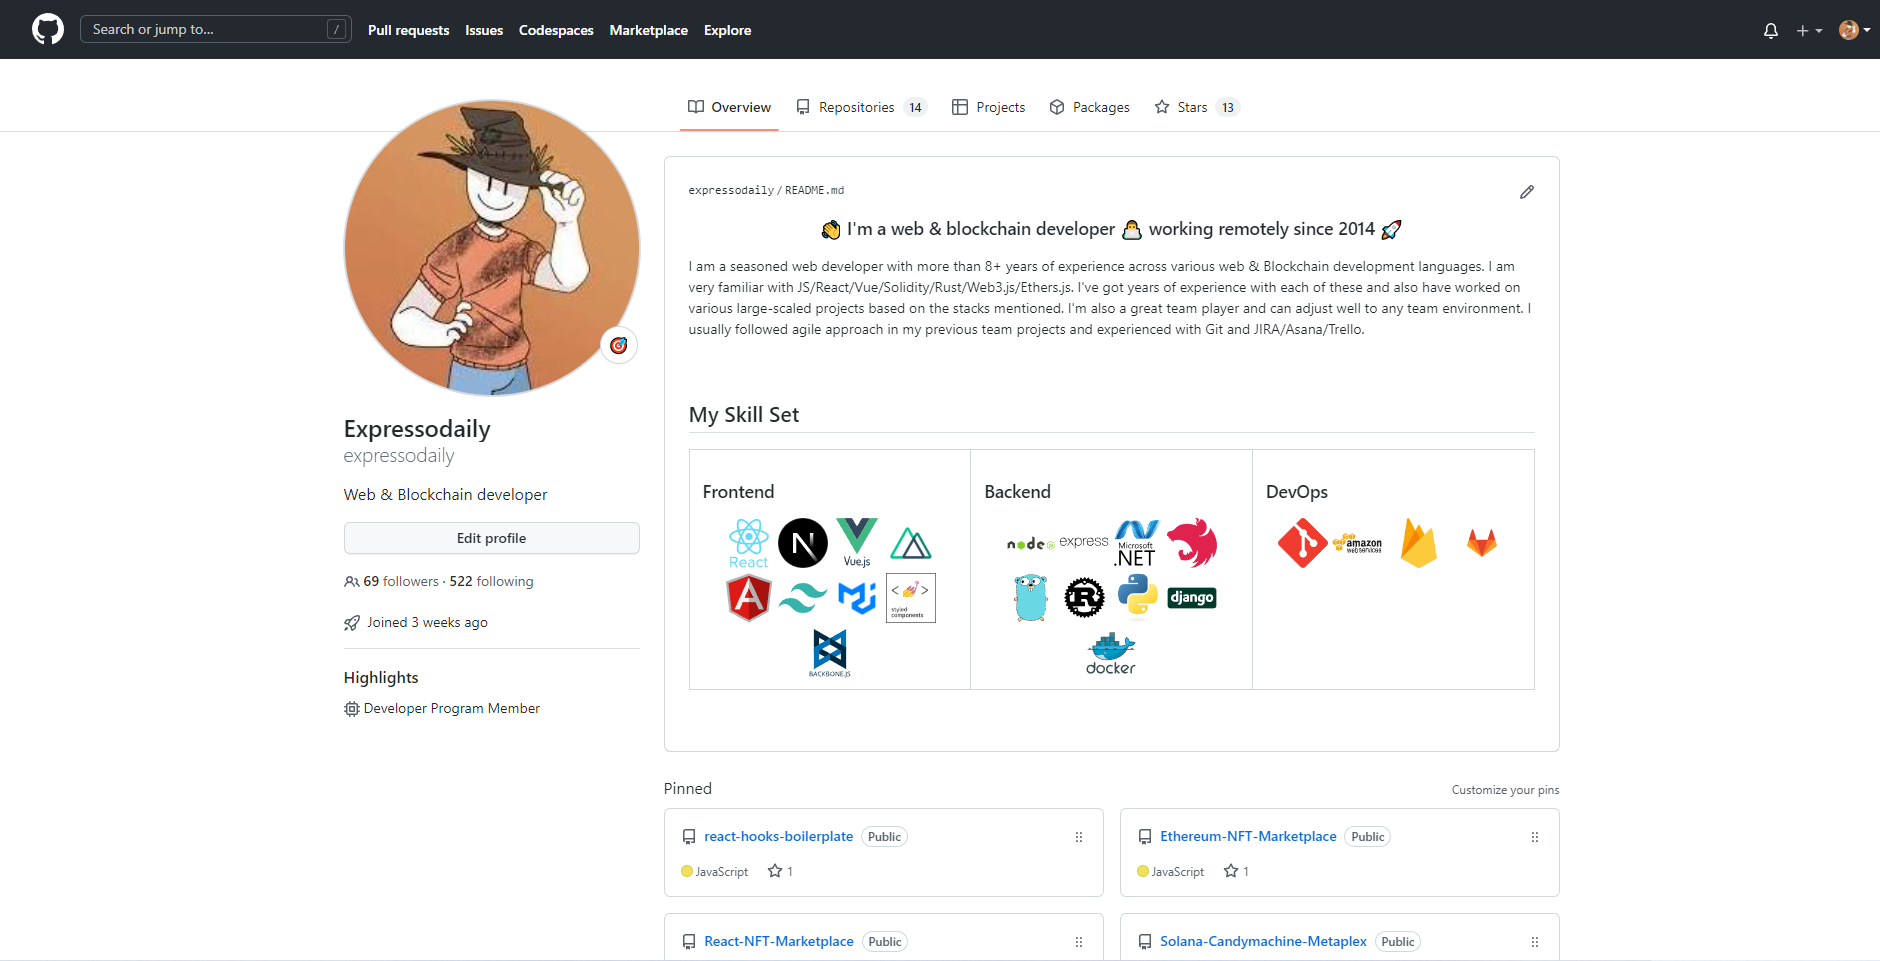Screen dimensions: 1880x961
Task: Click the pencil icon to edit README.md
Action: 1525,191
